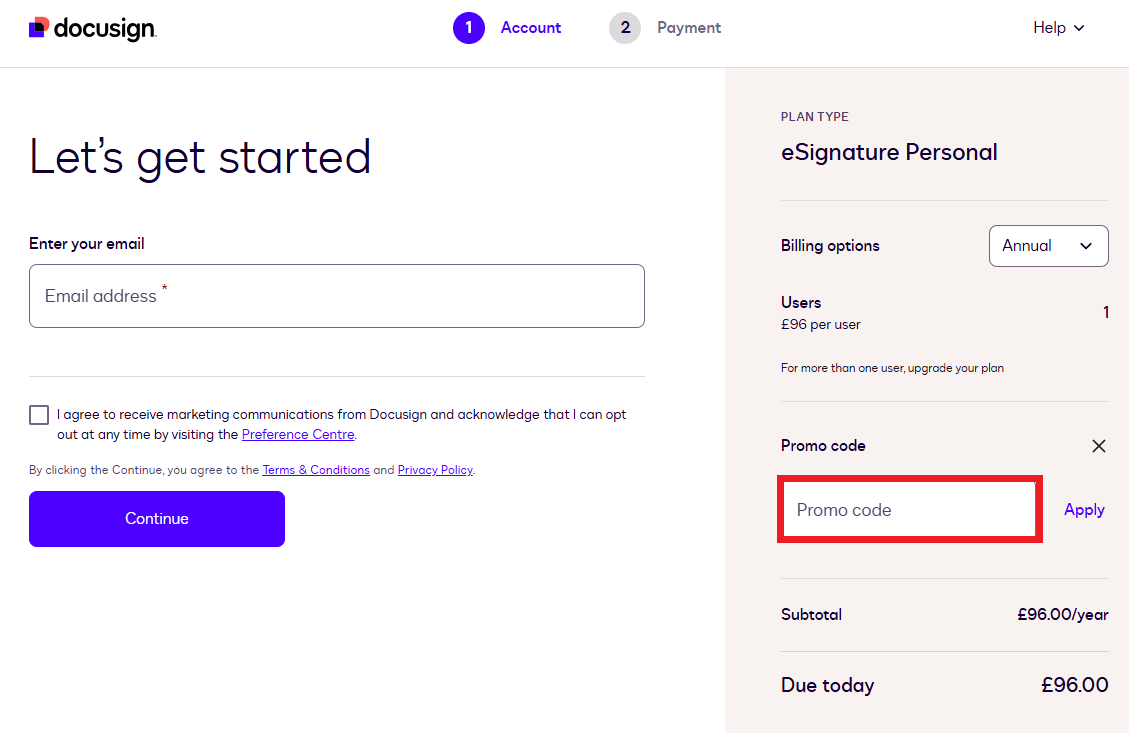
Task: Click the eSignature Personal plan title
Action: tap(889, 151)
